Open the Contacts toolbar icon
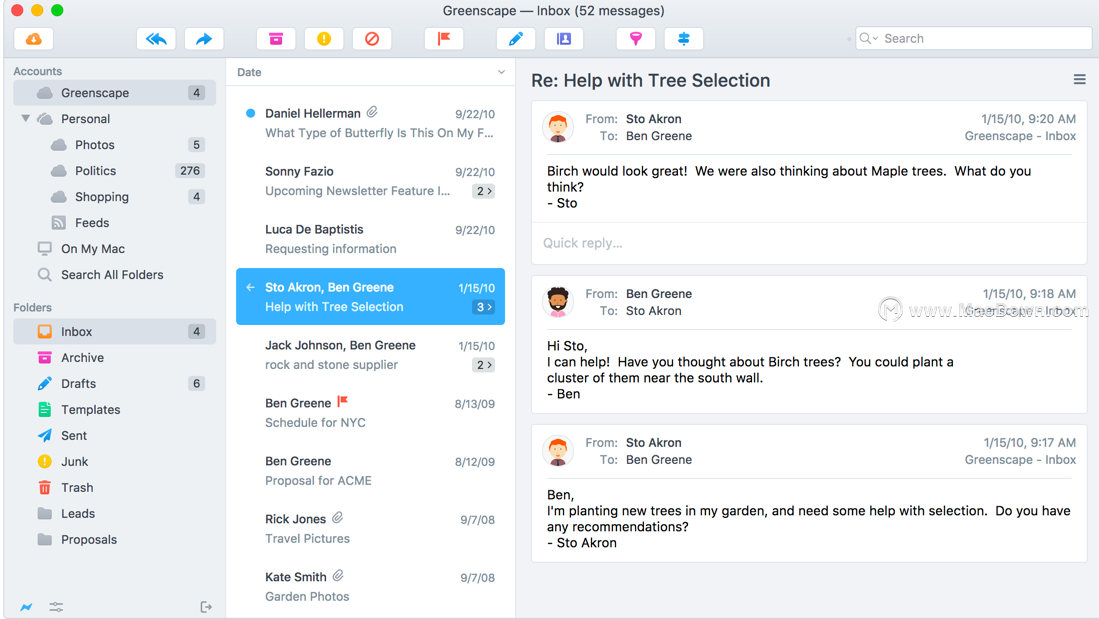This screenshot has width=1099, height=619. click(564, 39)
